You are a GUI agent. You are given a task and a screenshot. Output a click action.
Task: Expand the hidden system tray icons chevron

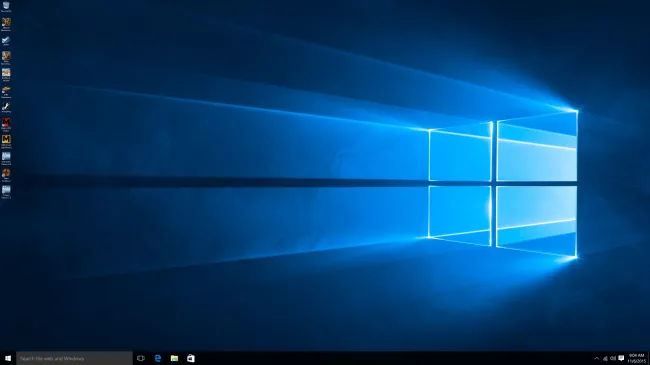click(x=597, y=358)
